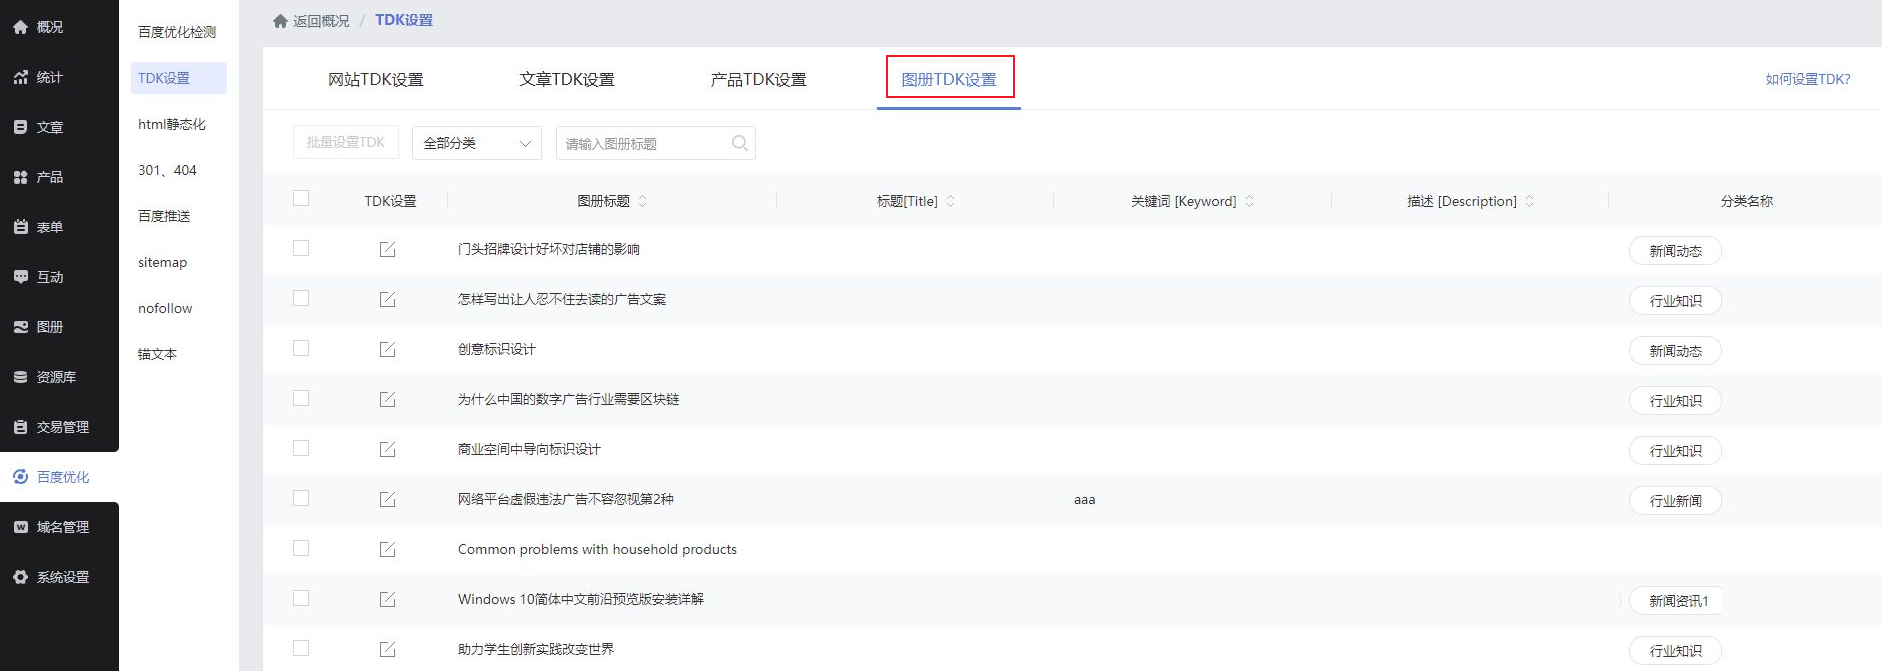Open html静态化 in submenu

point(172,124)
